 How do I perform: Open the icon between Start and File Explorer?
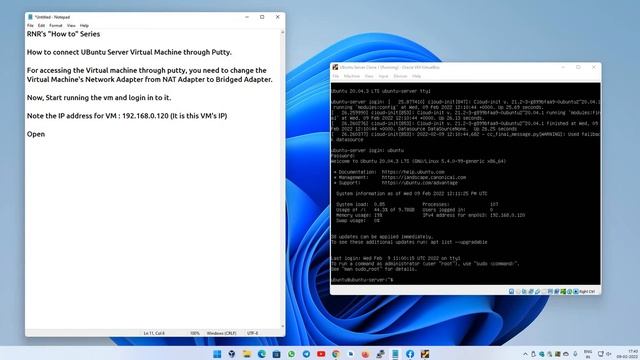232,354
